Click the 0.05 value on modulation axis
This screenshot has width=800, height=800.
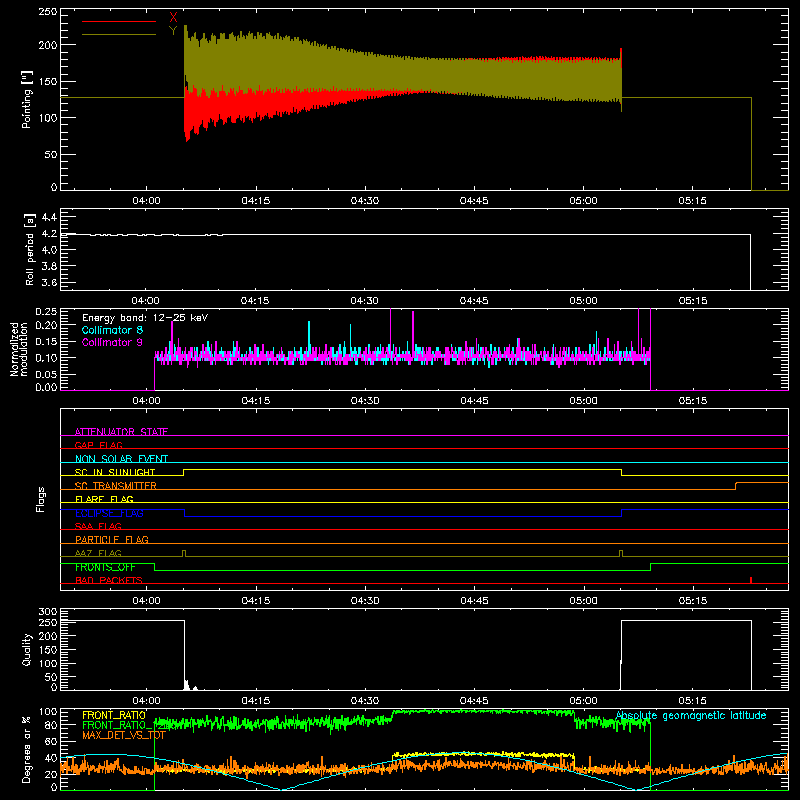pyautogui.click(x=47, y=374)
